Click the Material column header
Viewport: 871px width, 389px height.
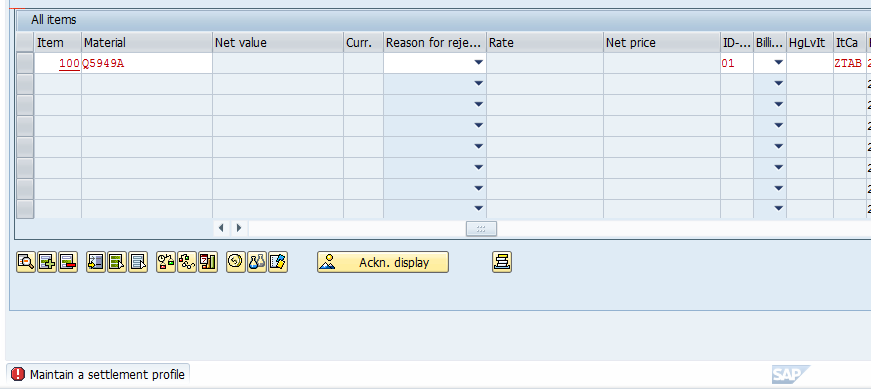coord(147,42)
